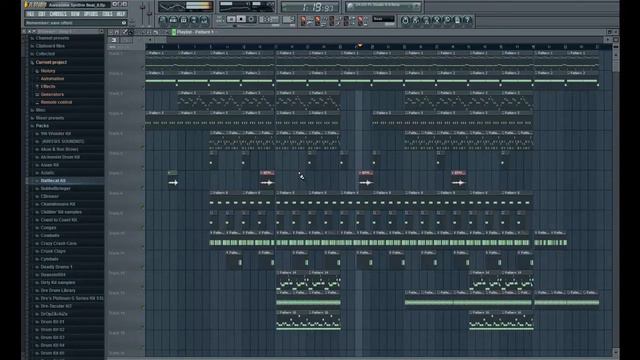Expand the Collected folder
The height and width of the screenshot is (360, 640).
click(x=45, y=53)
